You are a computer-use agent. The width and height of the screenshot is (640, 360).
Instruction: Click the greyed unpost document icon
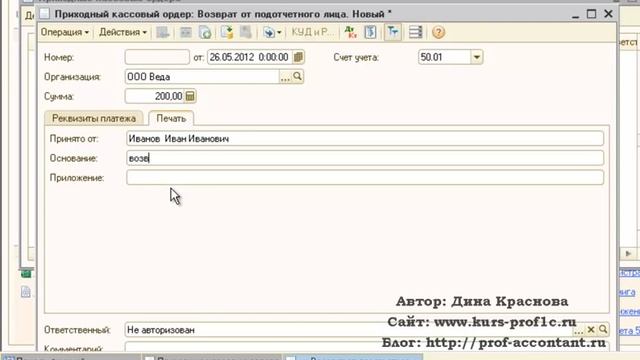(x=246, y=32)
